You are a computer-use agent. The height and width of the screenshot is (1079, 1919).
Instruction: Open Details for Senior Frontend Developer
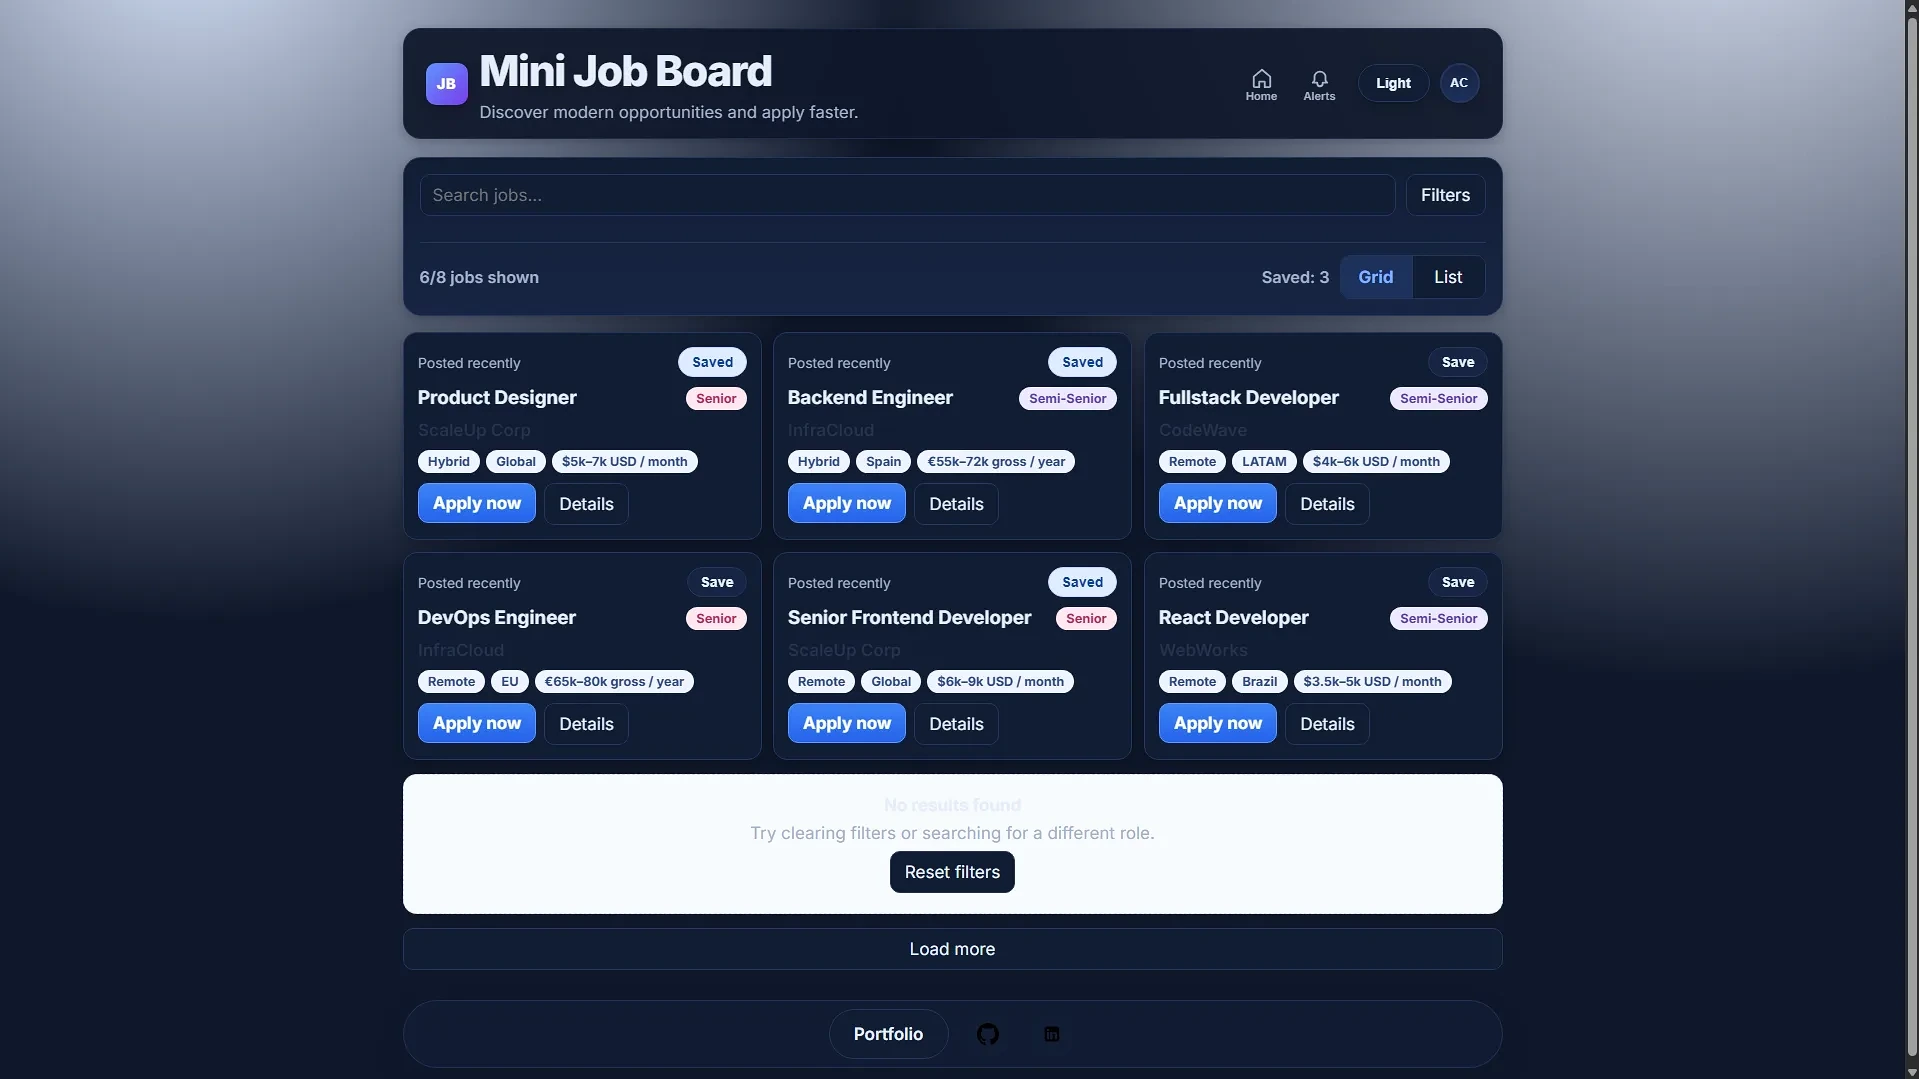point(956,724)
